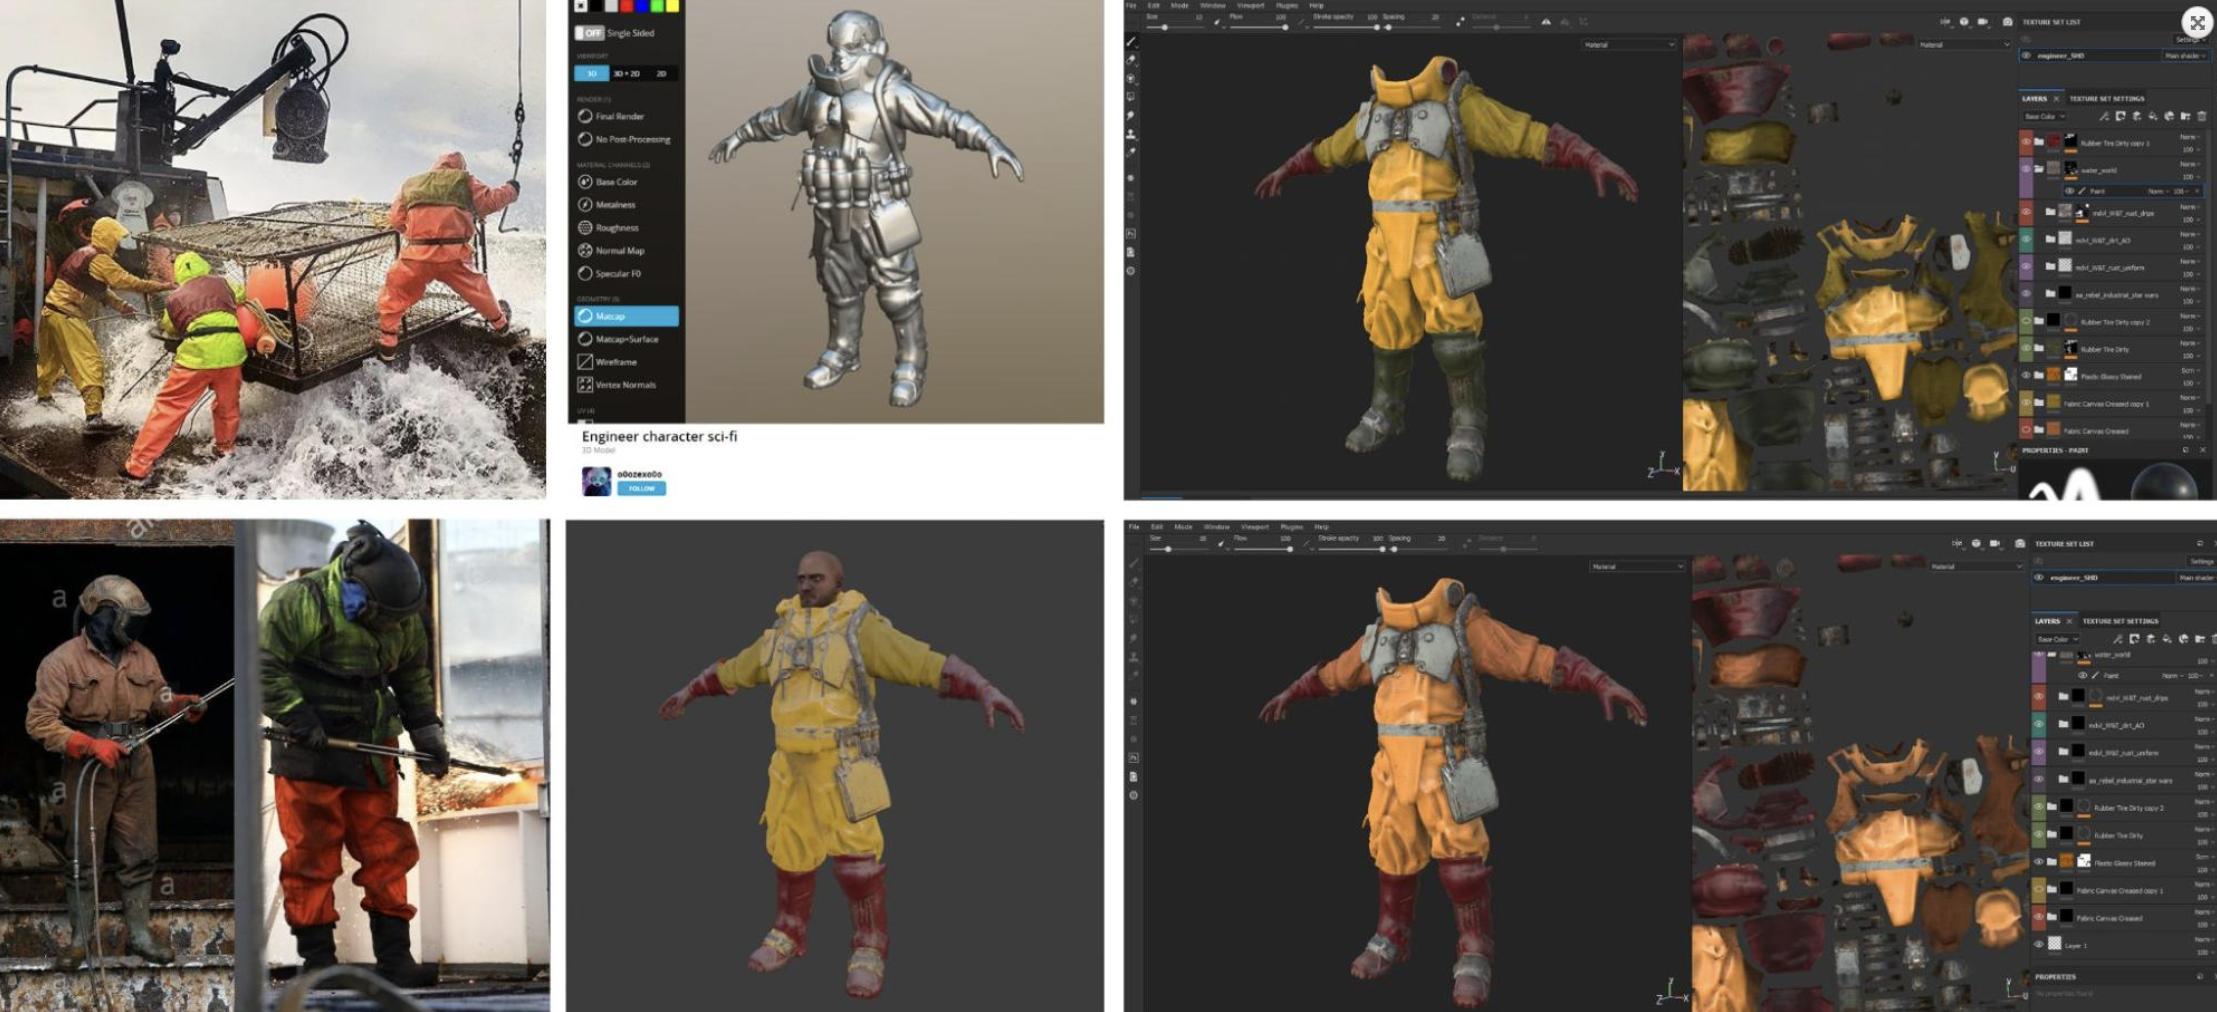Show the Base Color material channel

(x=616, y=182)
